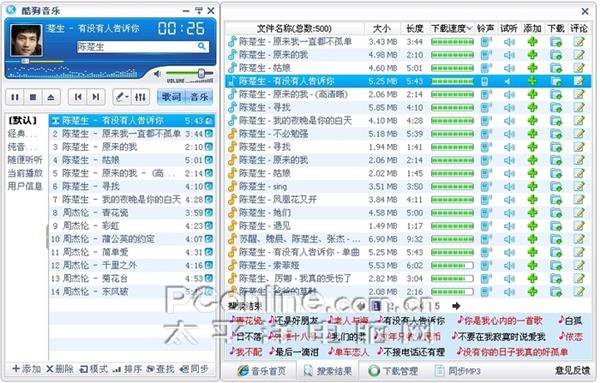Click the search magnifier in player
The image size is (600, 383).
point(202,47)
